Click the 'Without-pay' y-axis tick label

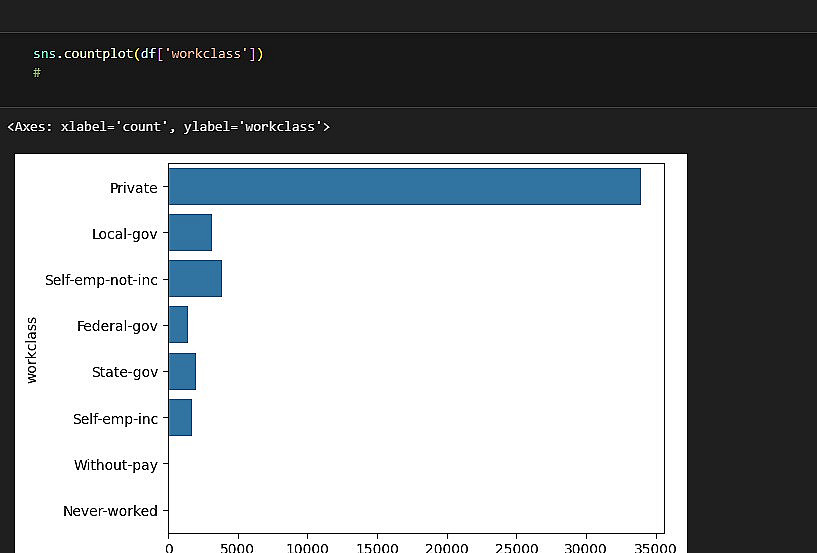pos(116,465)
